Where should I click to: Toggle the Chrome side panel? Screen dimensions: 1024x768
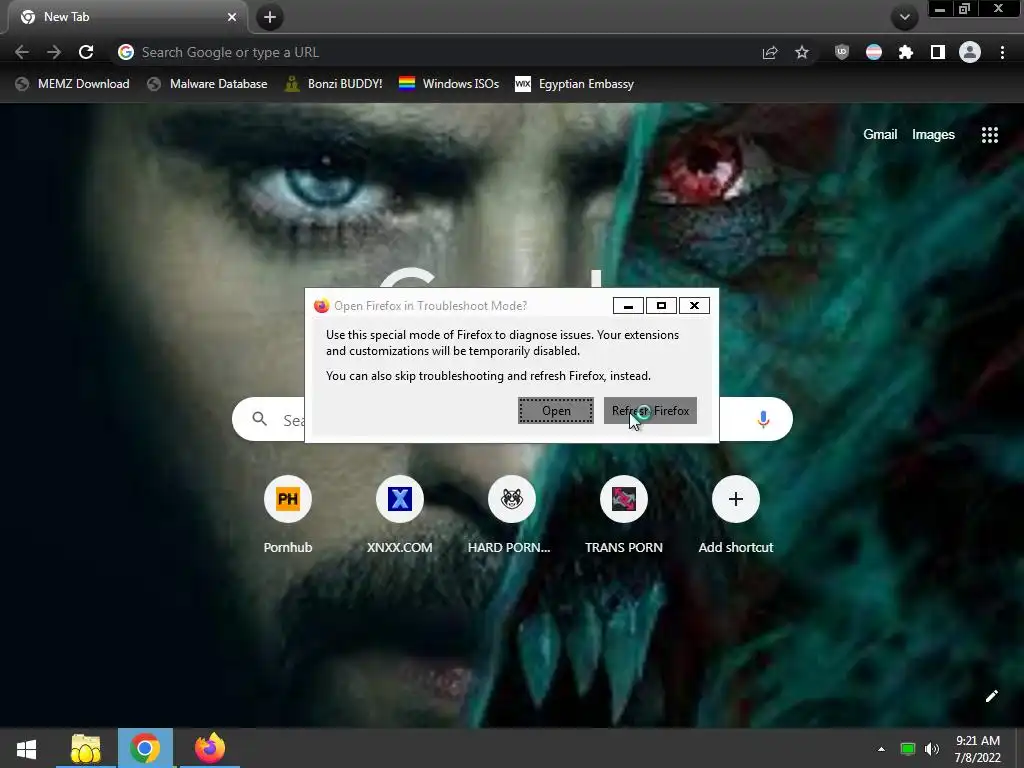click(x=938, y=52)
